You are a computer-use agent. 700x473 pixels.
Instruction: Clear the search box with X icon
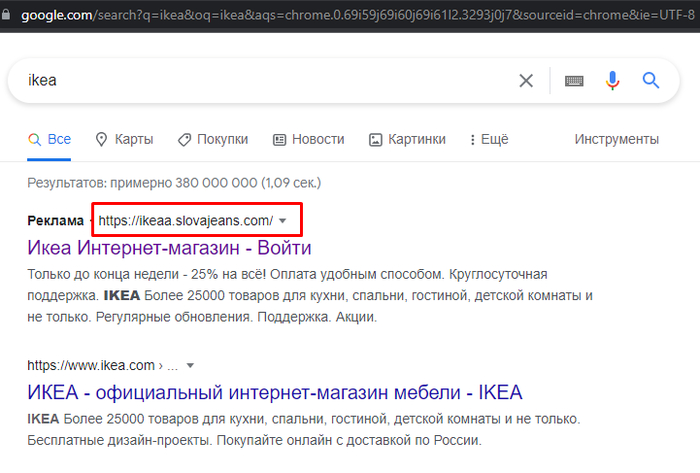[526, 81]
